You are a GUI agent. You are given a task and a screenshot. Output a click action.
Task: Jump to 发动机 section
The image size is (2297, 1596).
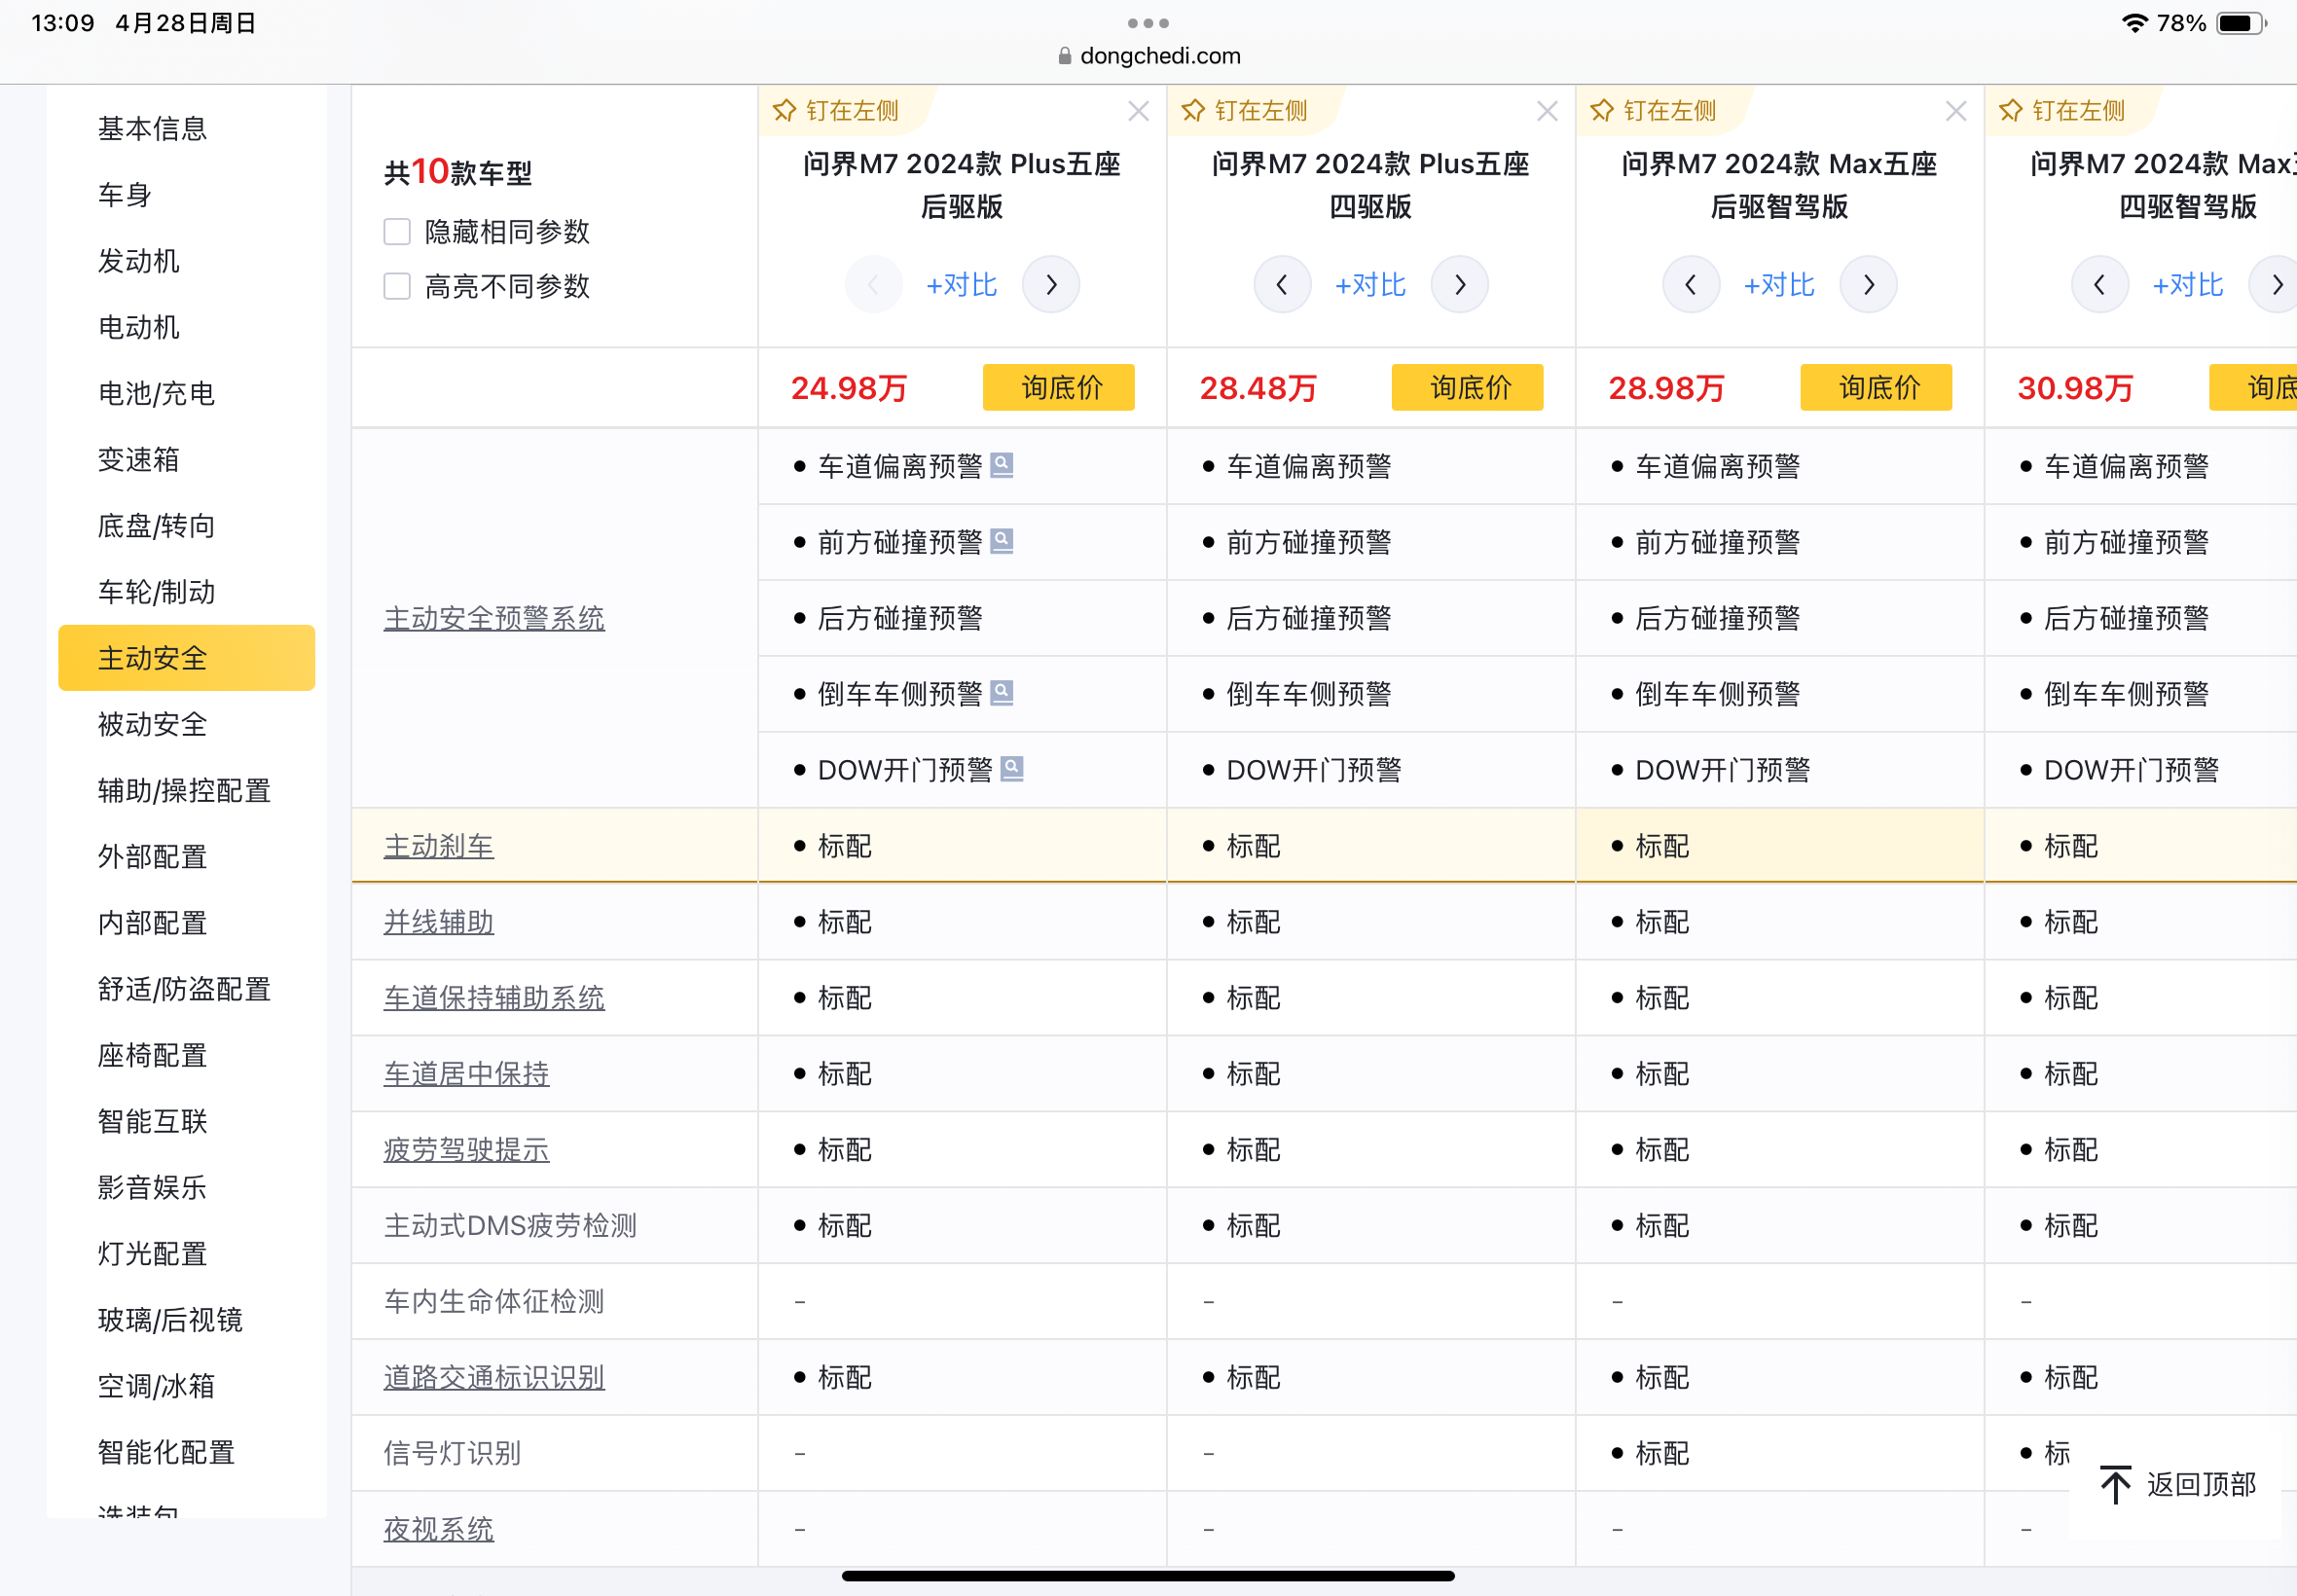[139, 261]
